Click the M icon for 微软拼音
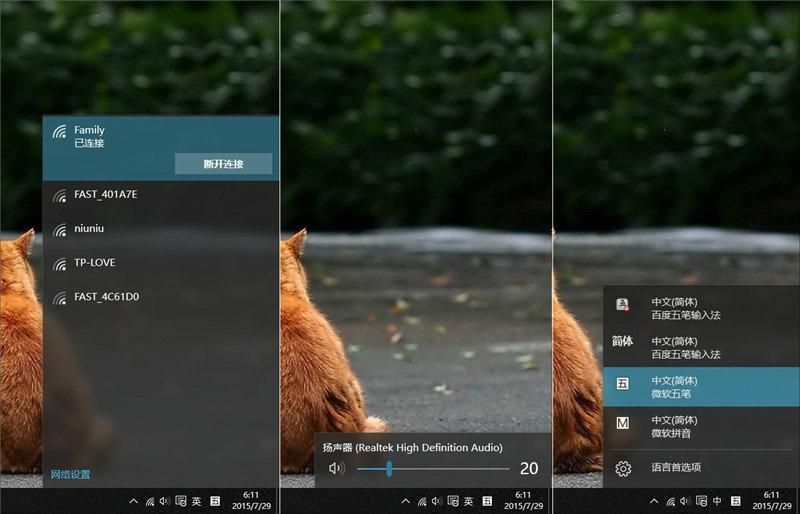 622,423
